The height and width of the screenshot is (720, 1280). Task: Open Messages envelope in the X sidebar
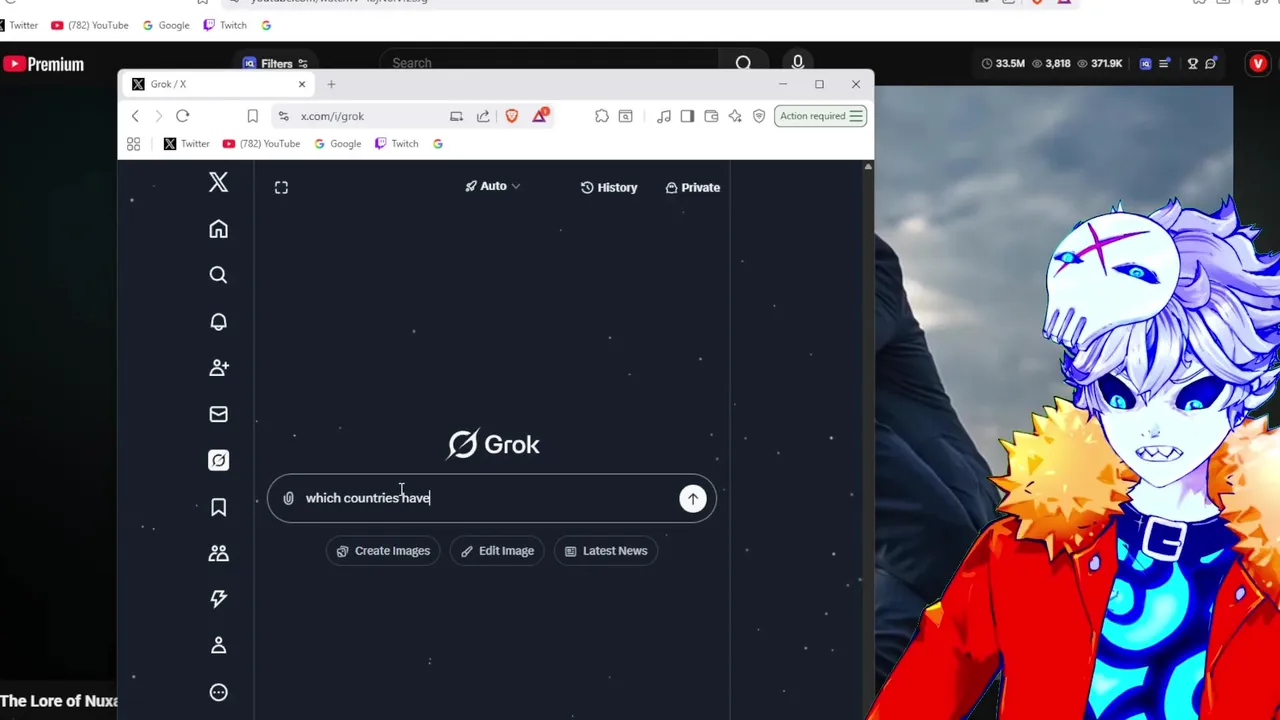click(218, 414)
